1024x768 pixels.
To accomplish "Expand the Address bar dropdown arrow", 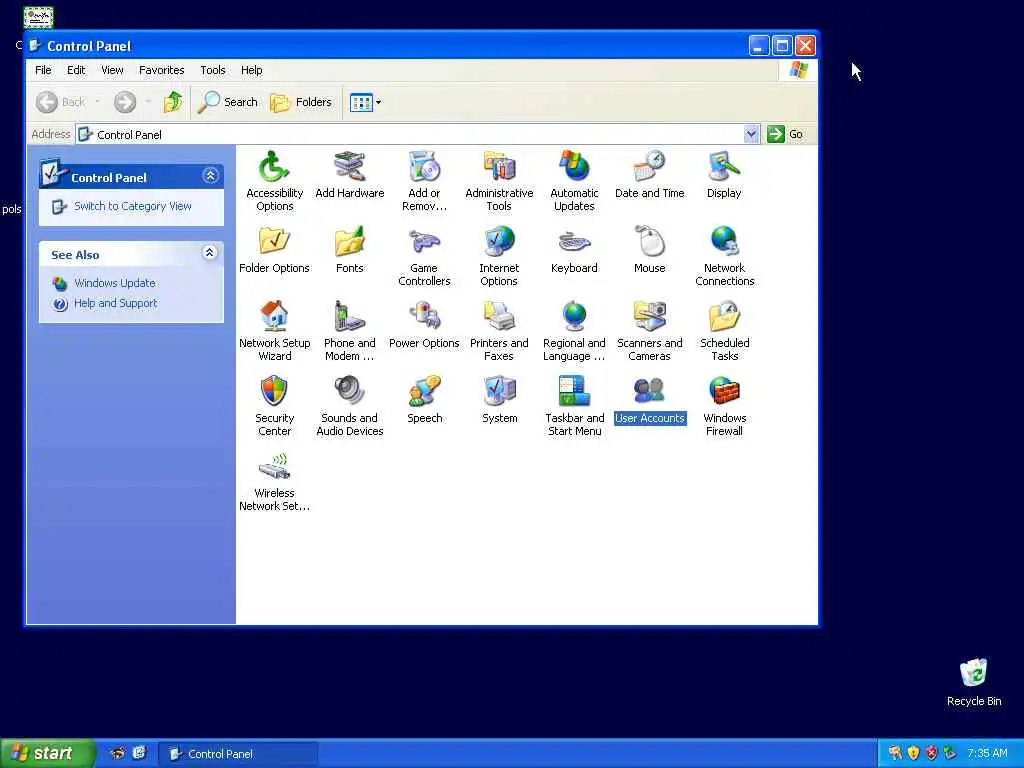I will (751, 134).
